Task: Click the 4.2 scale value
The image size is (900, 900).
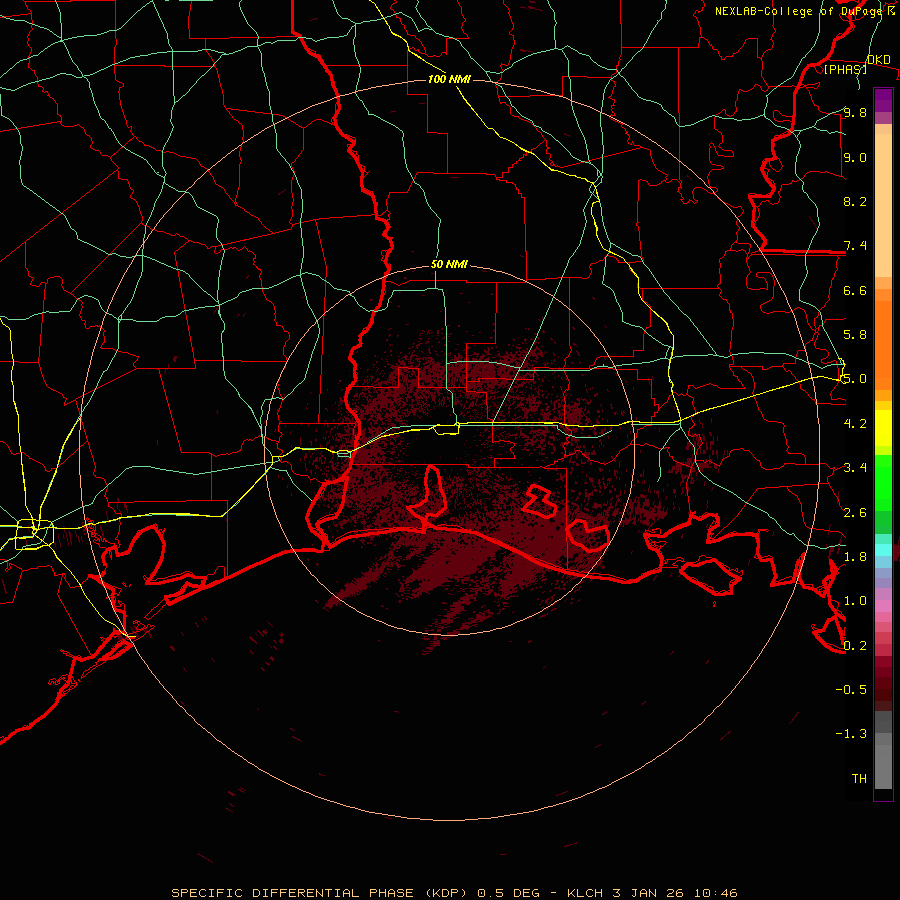Action: point(855,424)
